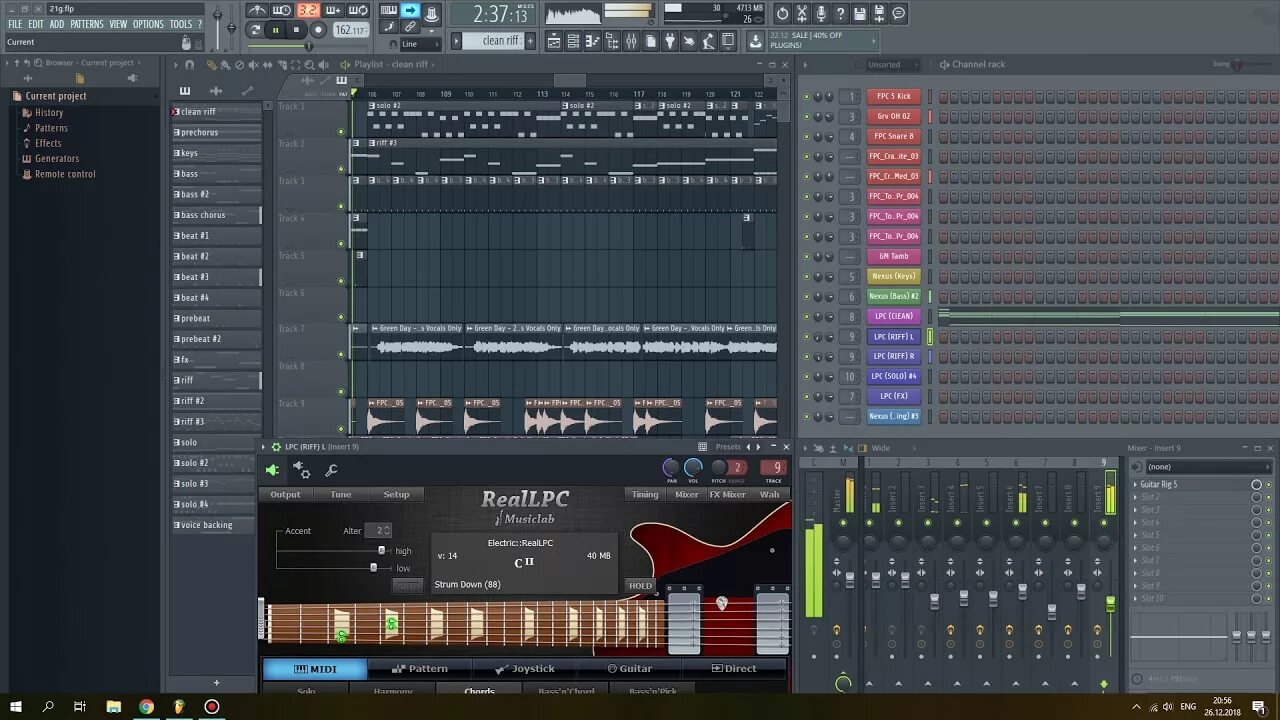Open the plugin wrench settings icon

[331, 469]
